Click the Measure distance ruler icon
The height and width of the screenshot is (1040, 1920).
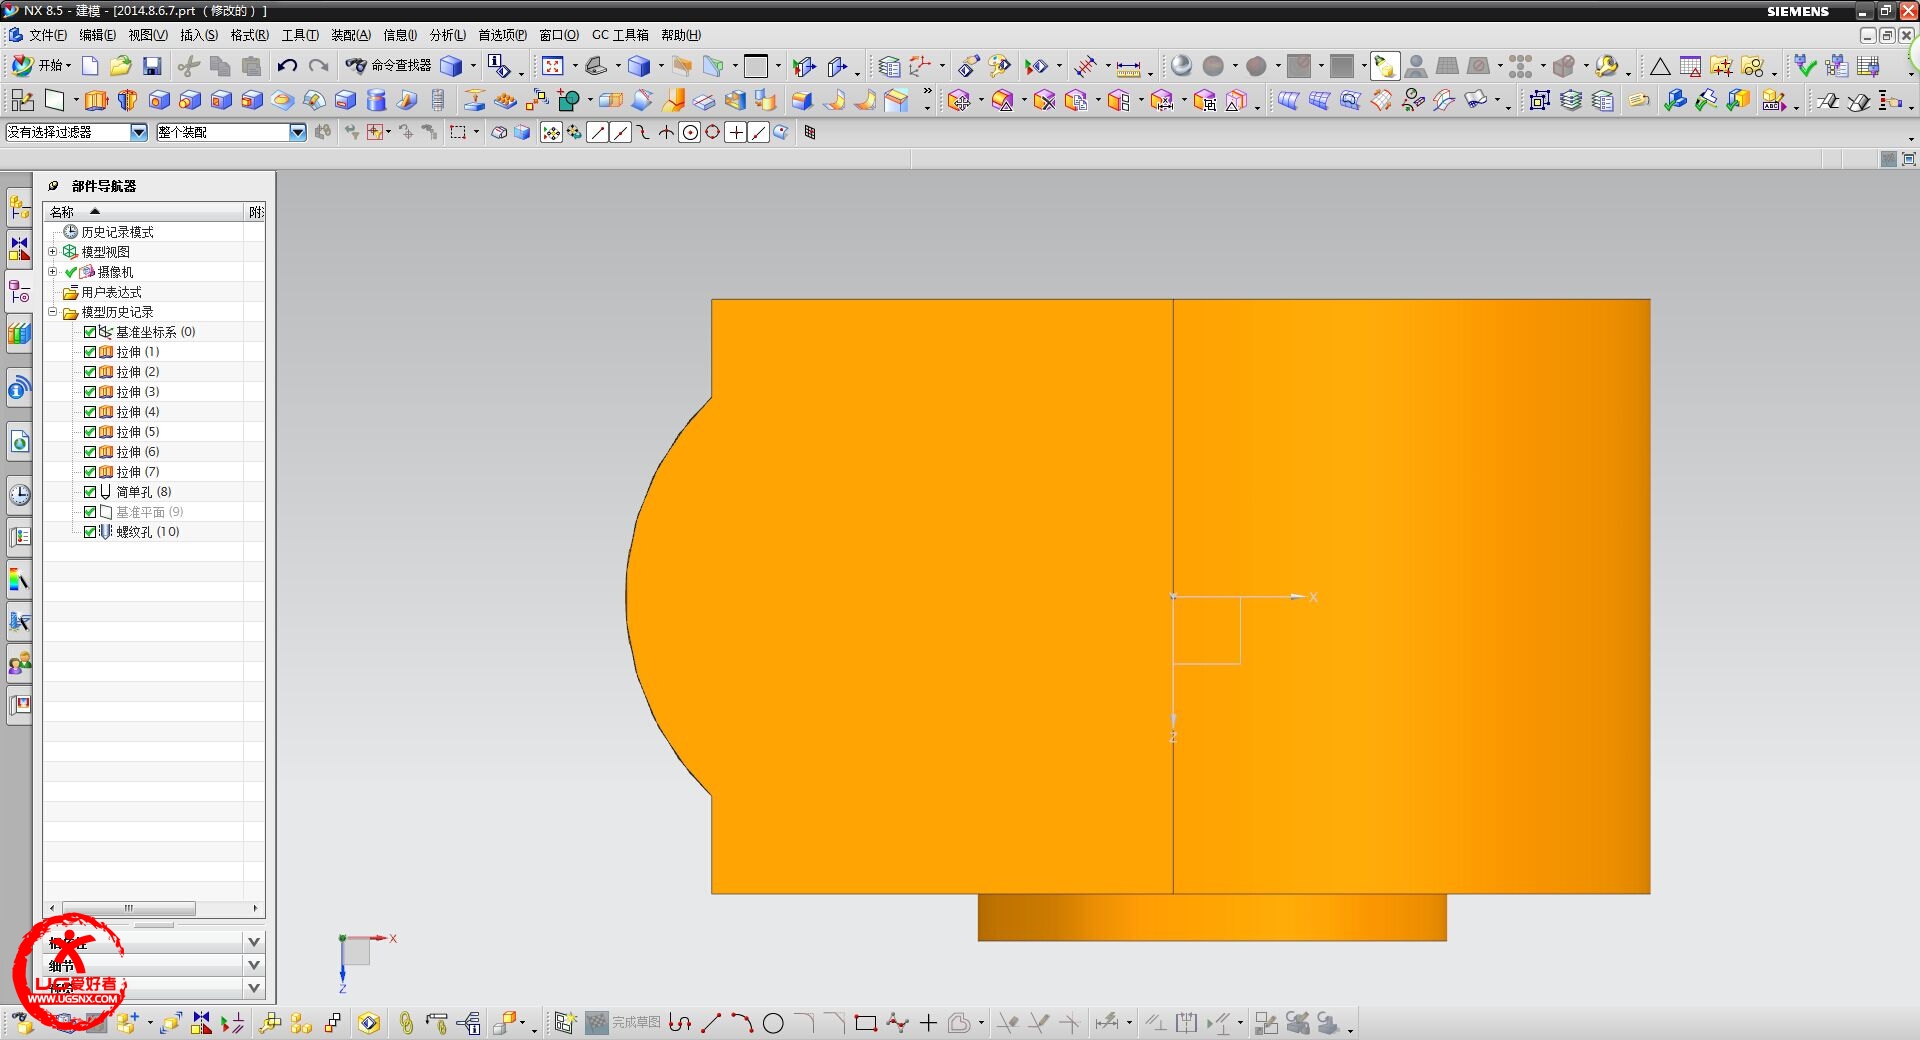point(1128,67)
